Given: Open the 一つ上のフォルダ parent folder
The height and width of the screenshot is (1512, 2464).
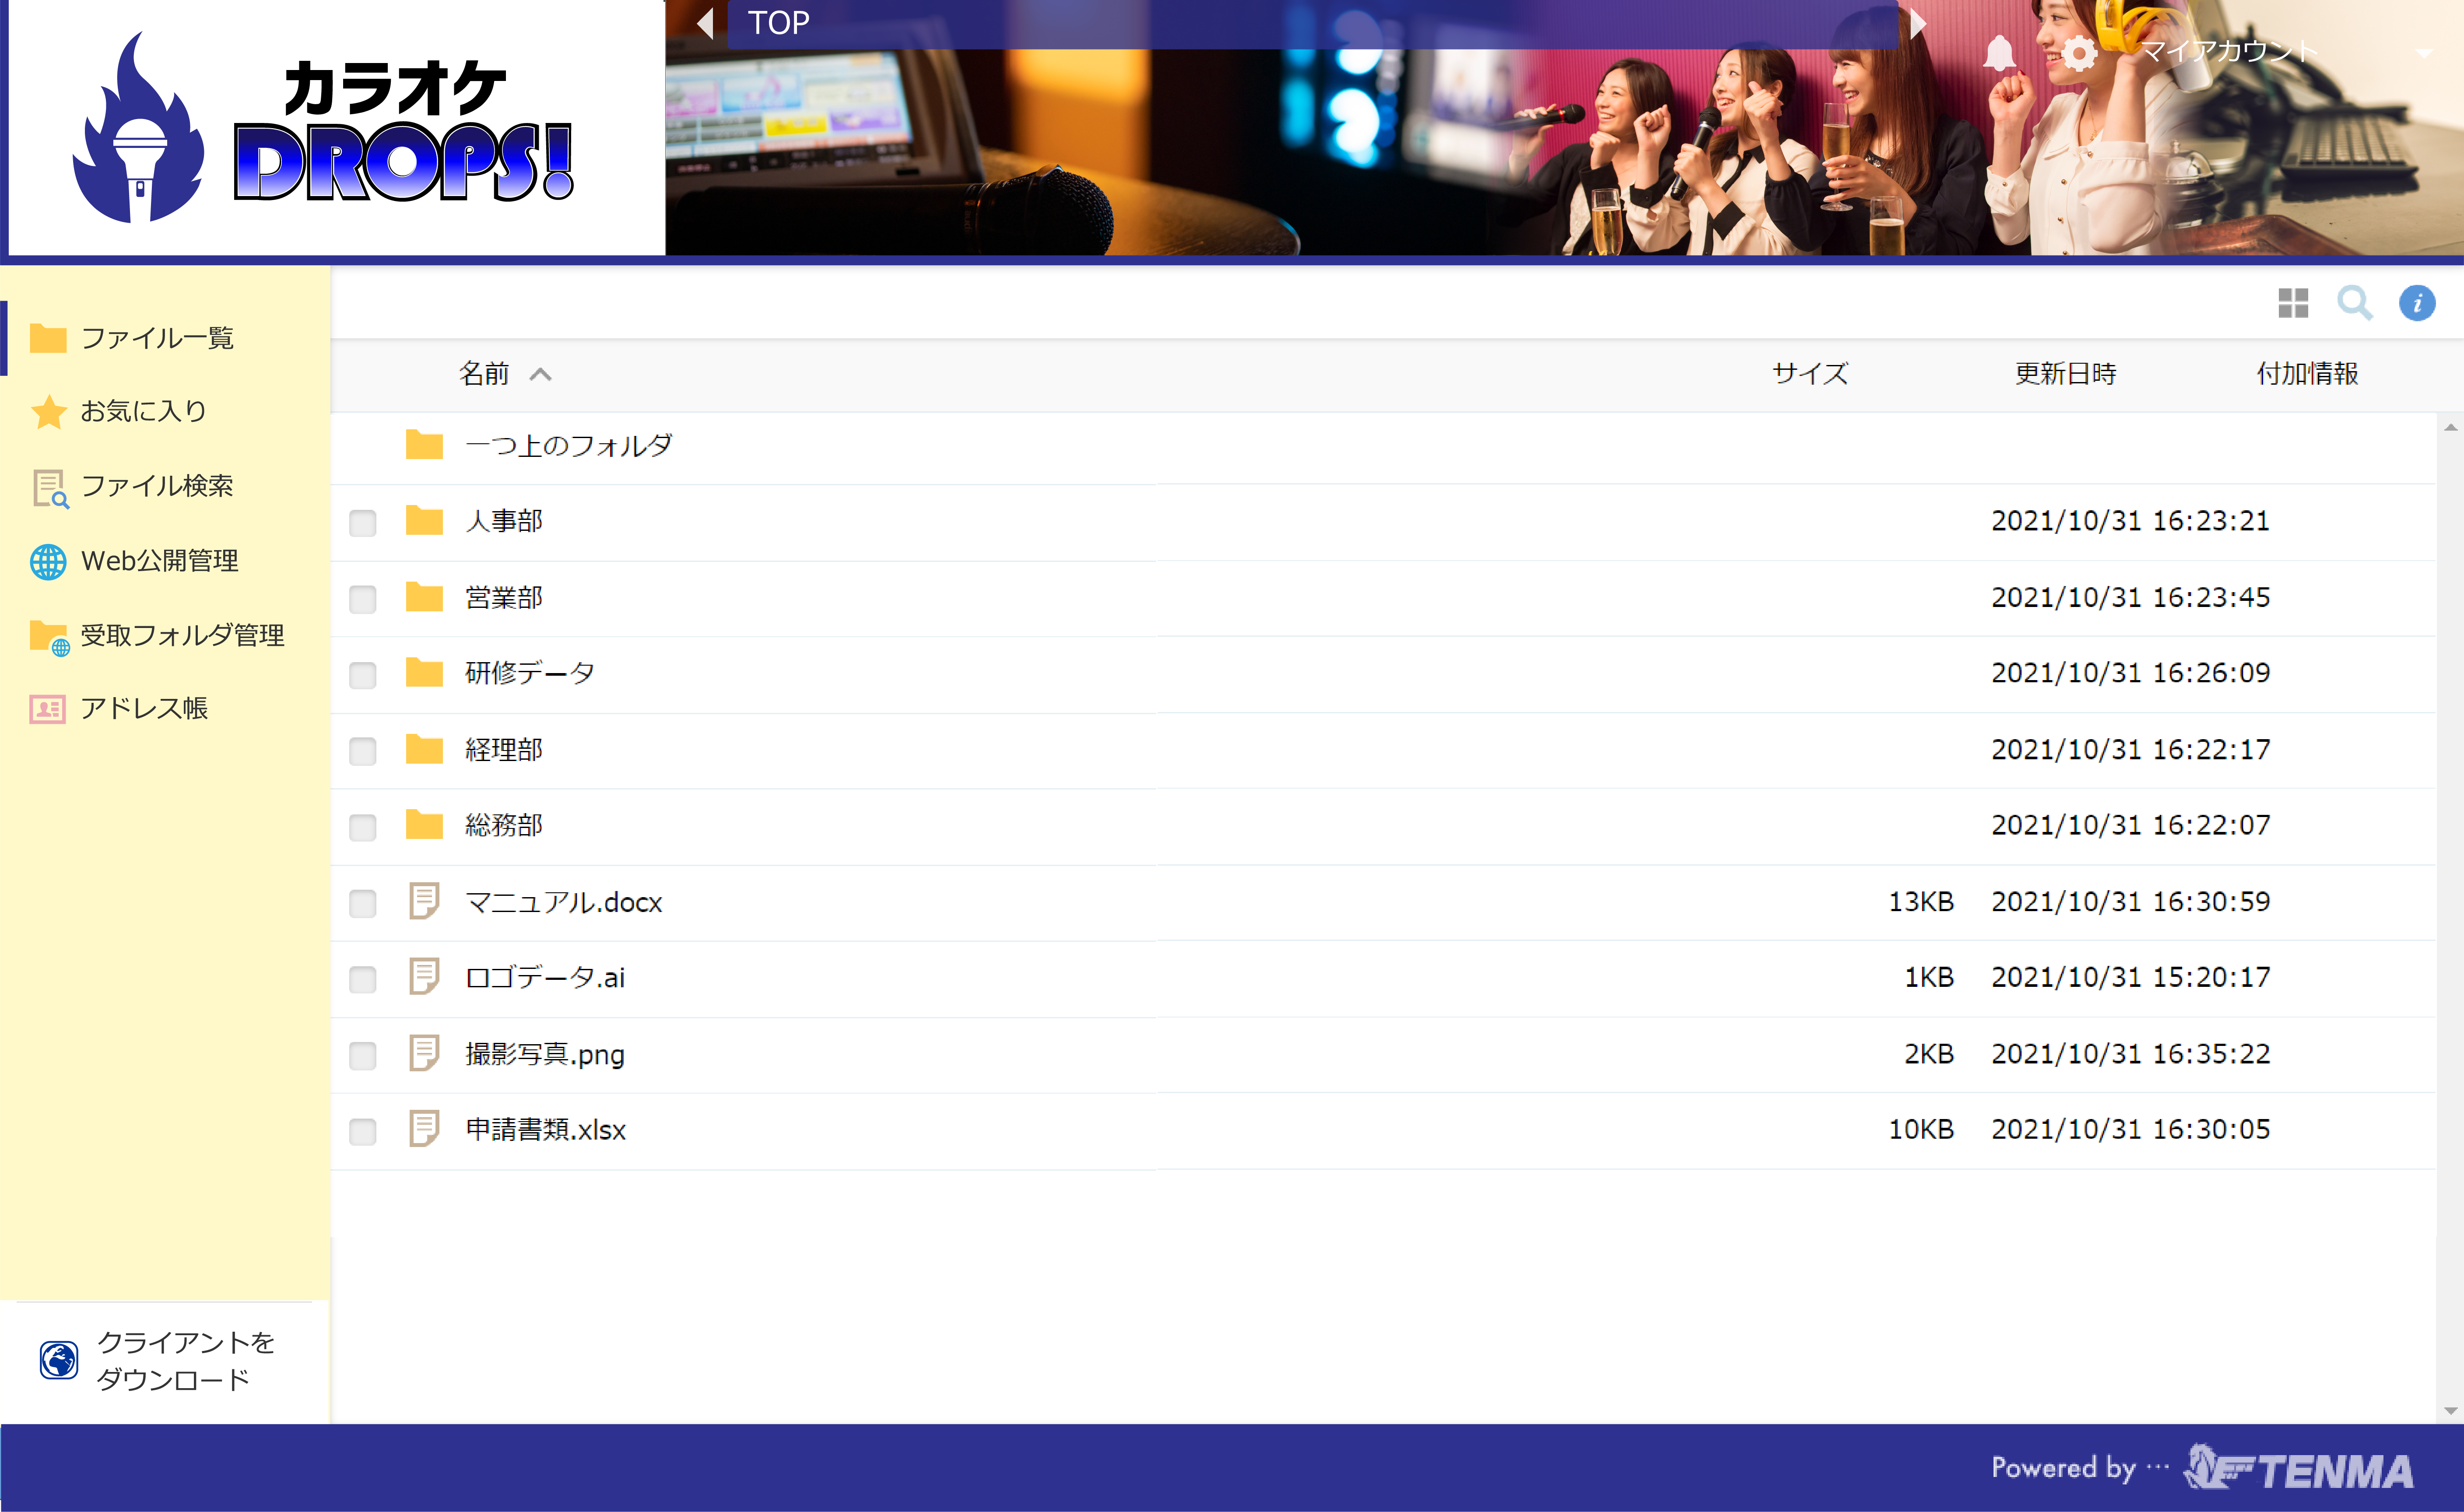Looking at the screenshot, I should pyautogui.click(x=569, y=446).
